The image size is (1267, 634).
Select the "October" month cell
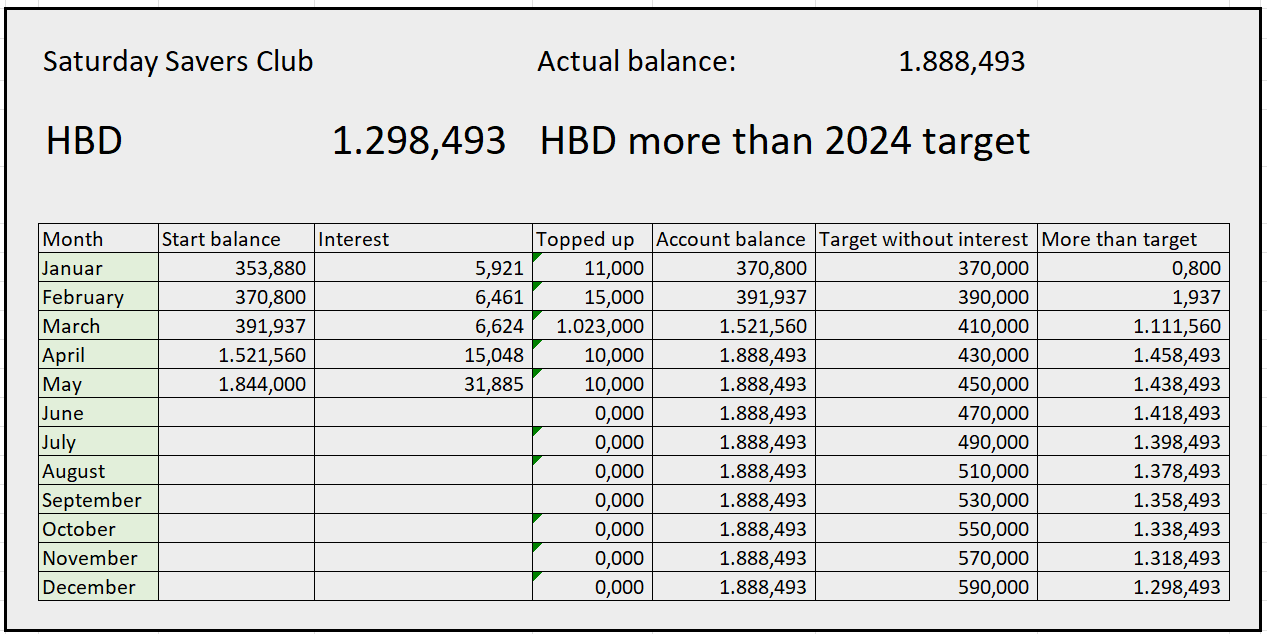[98, 528]
